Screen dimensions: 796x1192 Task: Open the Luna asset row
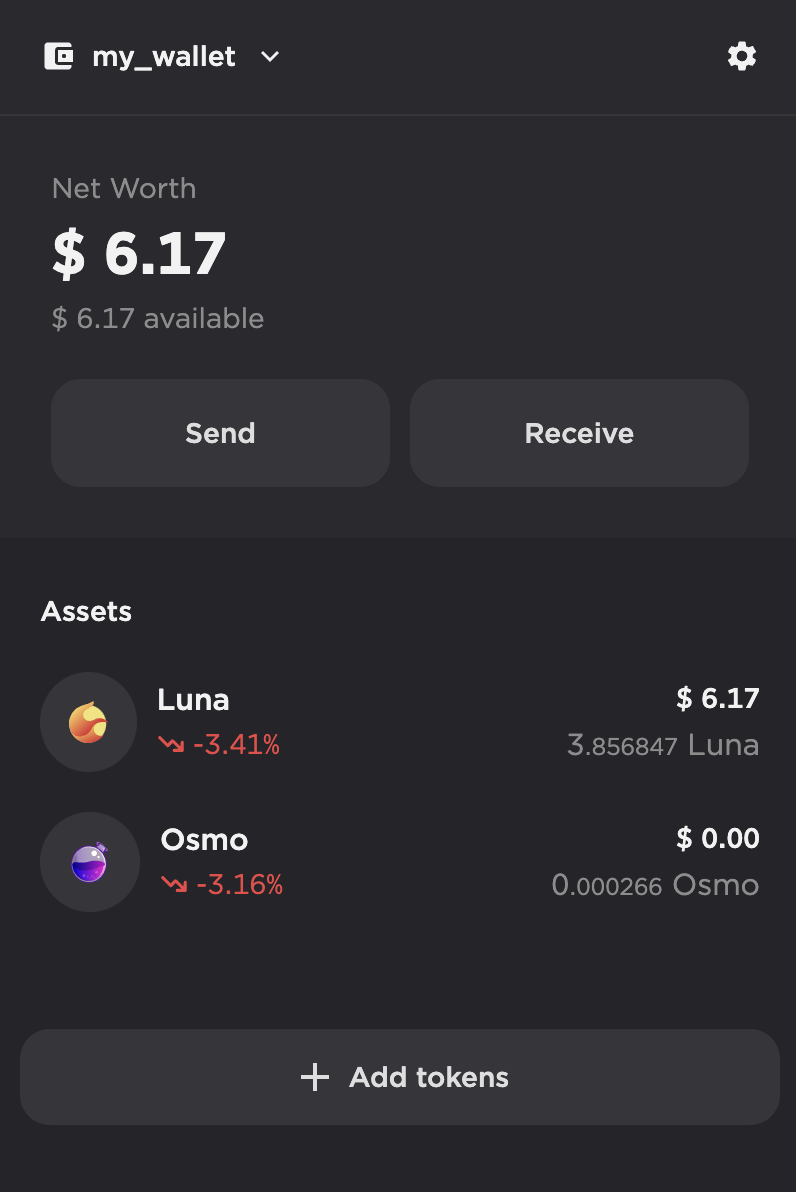[x=400, y=722]
